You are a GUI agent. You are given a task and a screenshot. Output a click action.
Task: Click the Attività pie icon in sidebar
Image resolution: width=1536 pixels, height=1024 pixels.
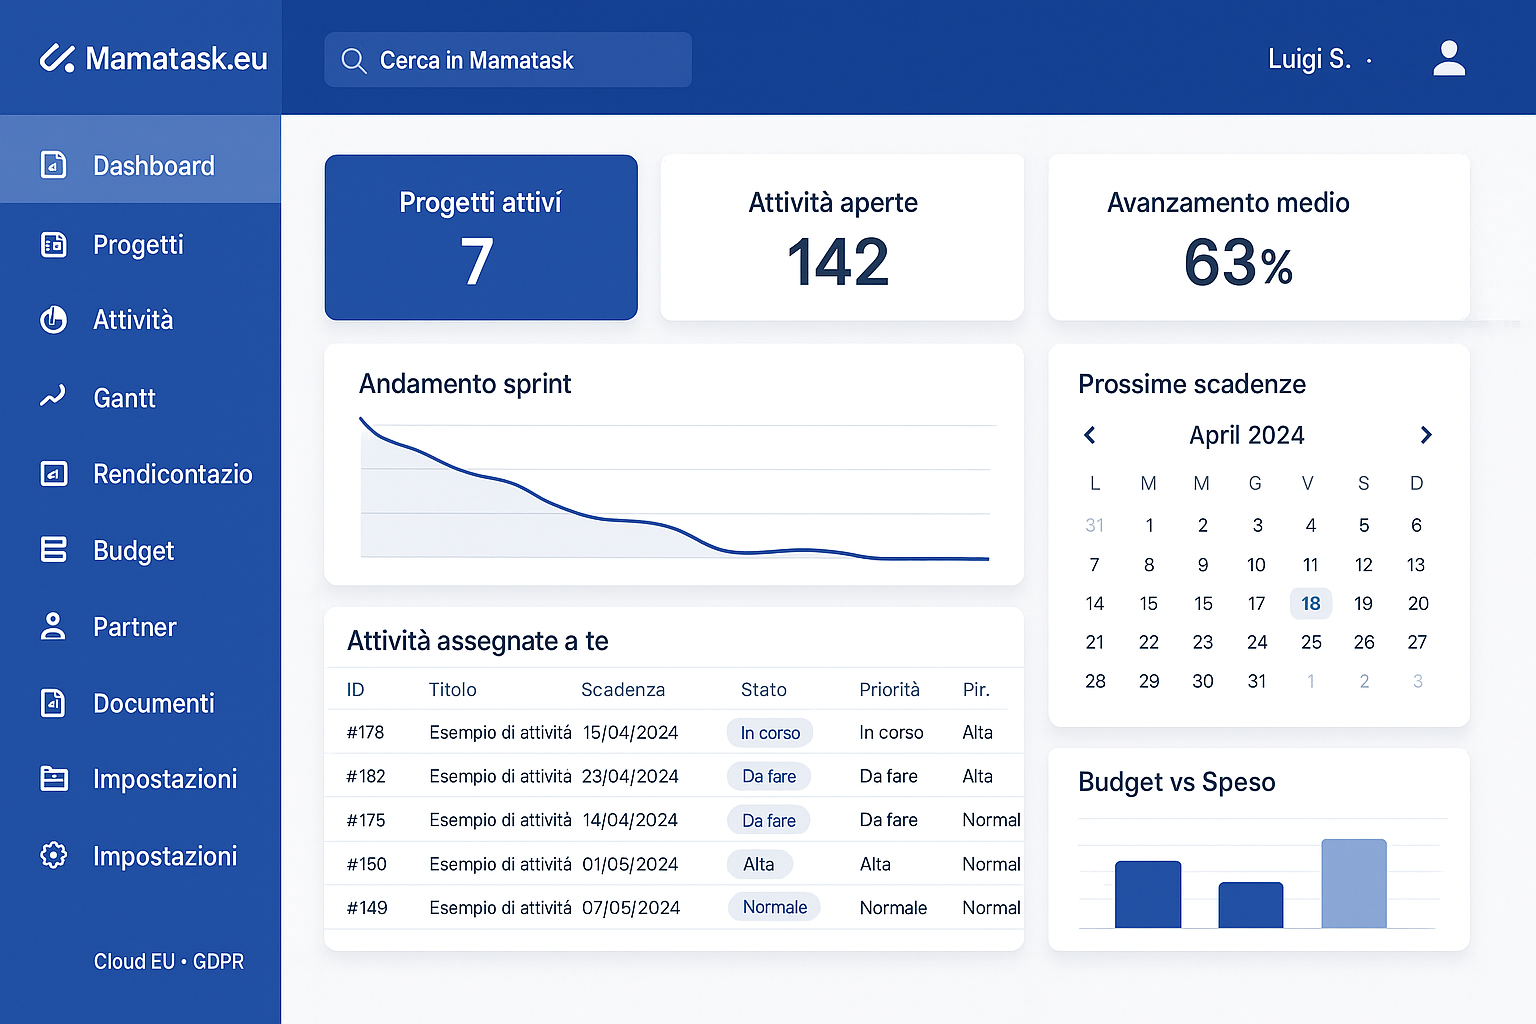pos(53,320)
